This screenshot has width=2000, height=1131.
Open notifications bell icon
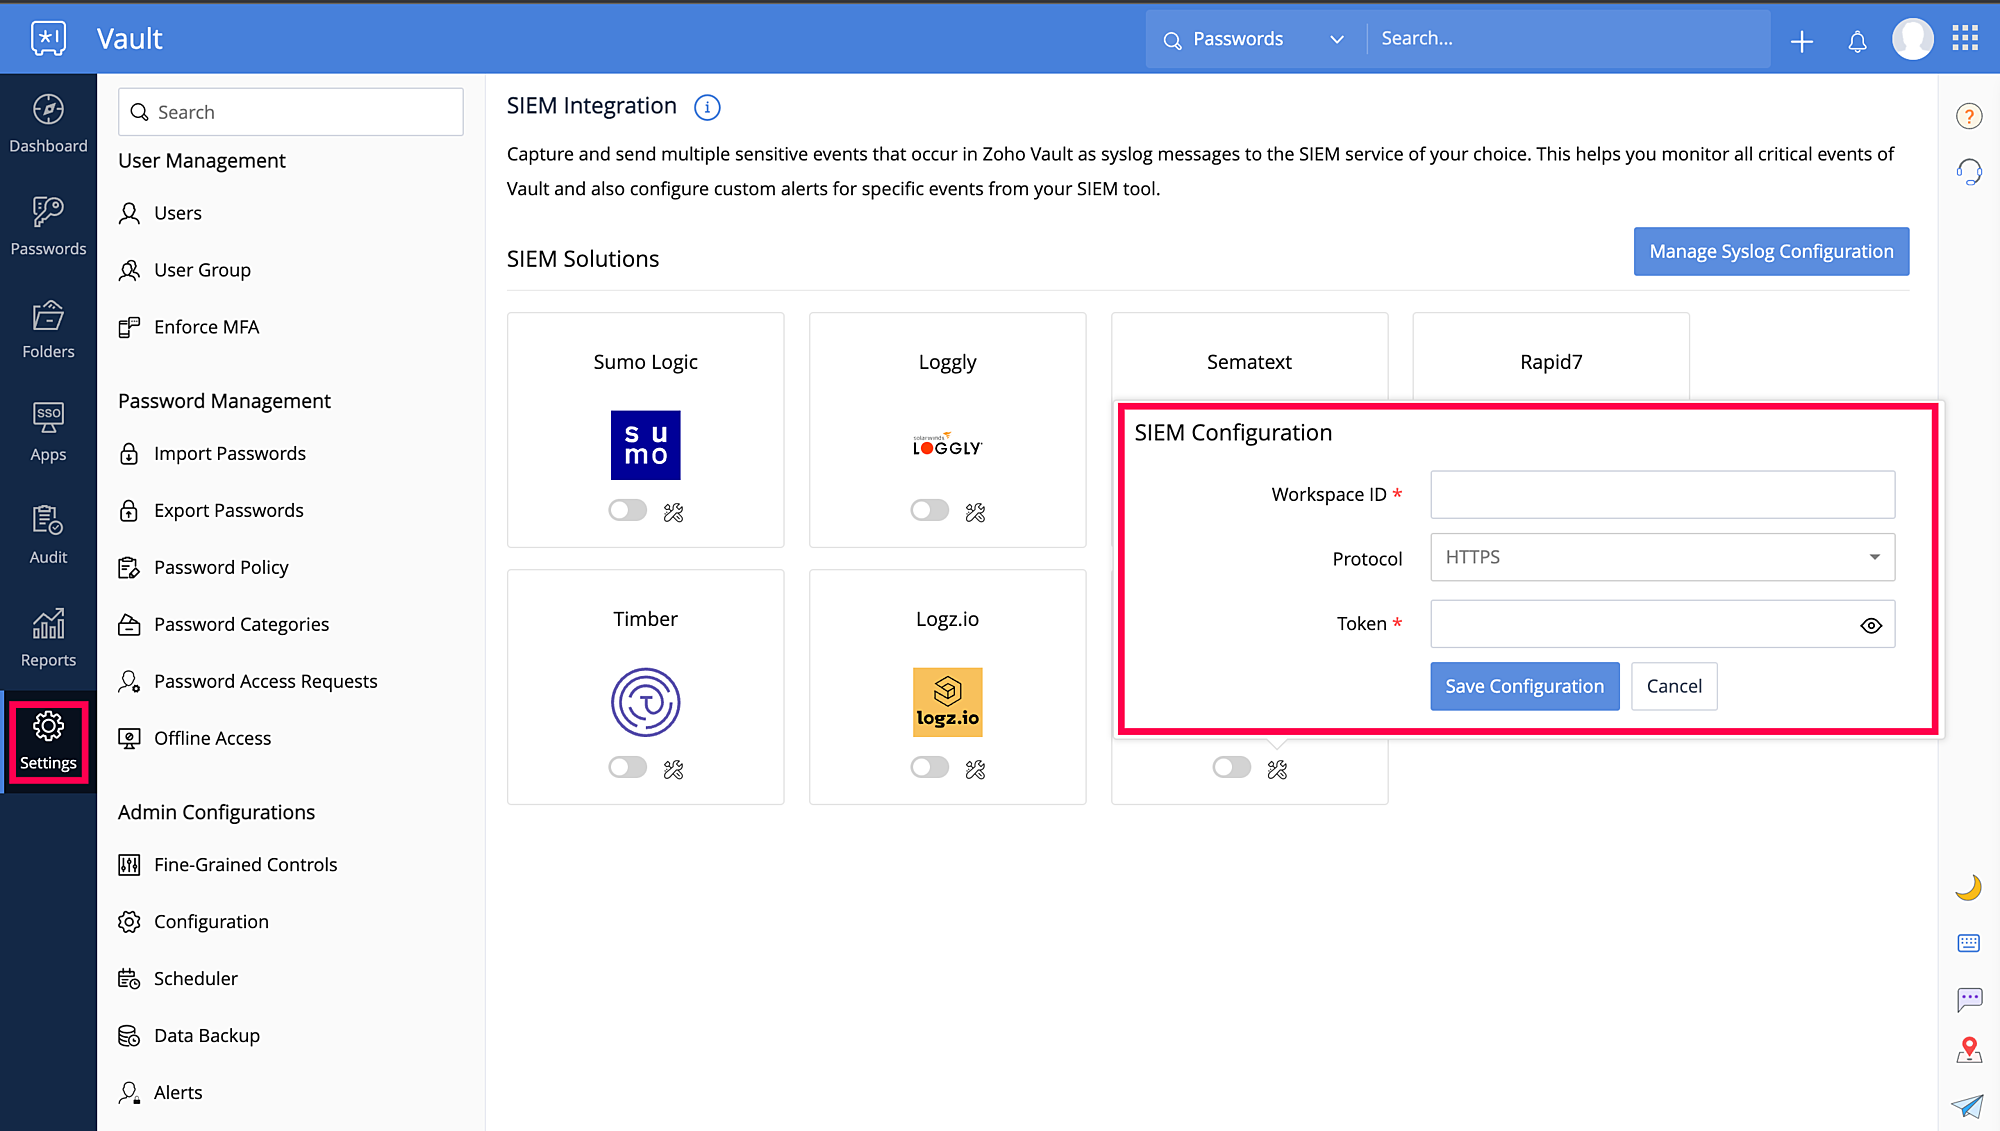click(x=1857, y=41)
